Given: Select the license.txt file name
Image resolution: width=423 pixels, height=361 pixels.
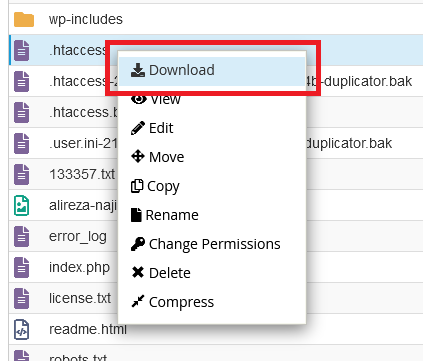Looking at the screenshot, I should click(80, 298).
